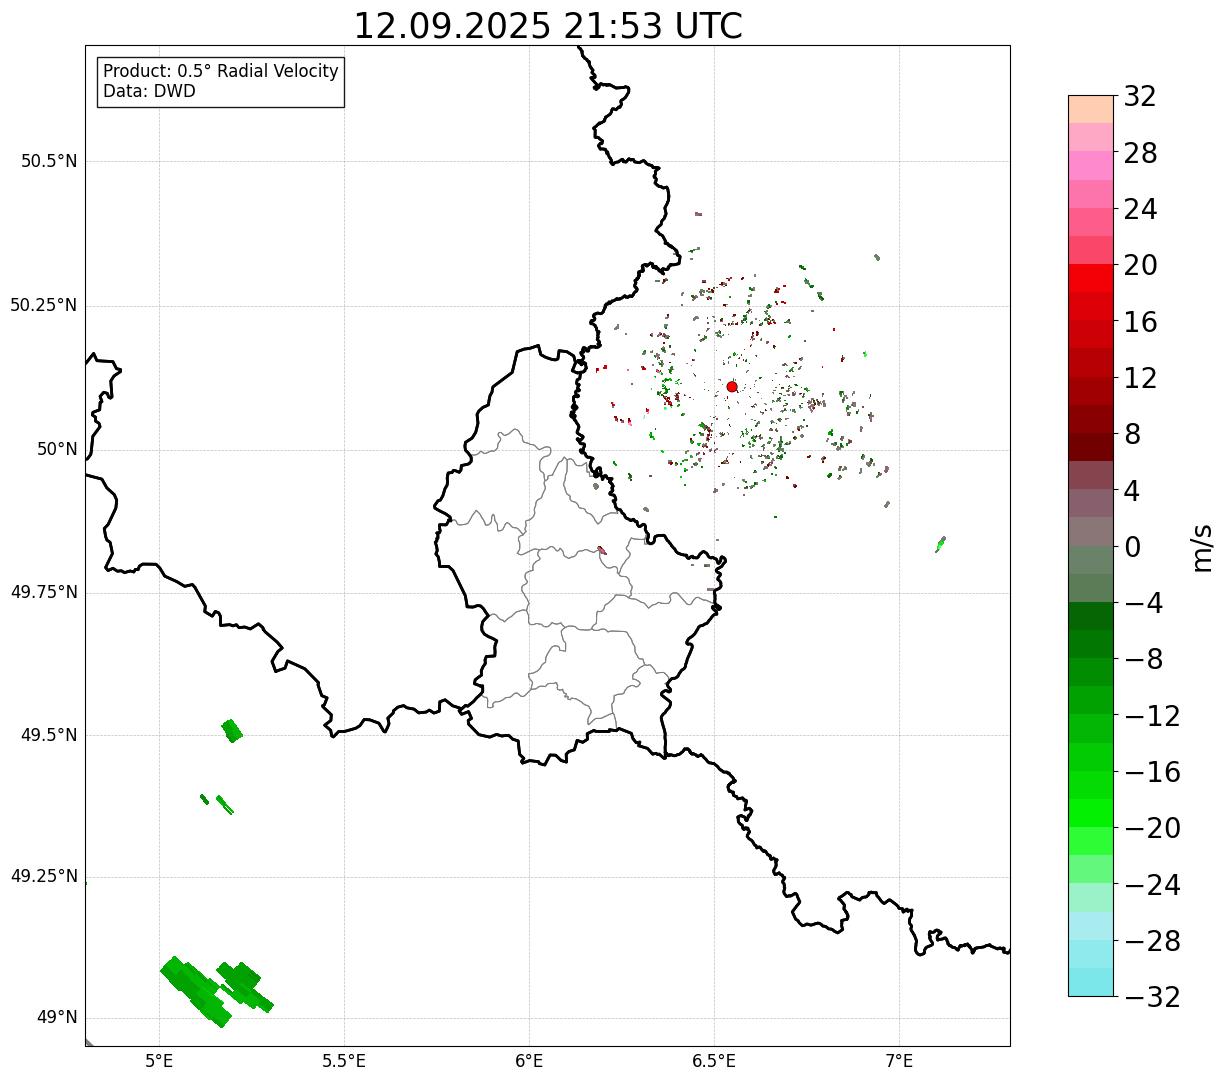Screen dimensions: 1225x1081
Task: Select the 'Data: DWD' legend line
Action: pos(149,91)
